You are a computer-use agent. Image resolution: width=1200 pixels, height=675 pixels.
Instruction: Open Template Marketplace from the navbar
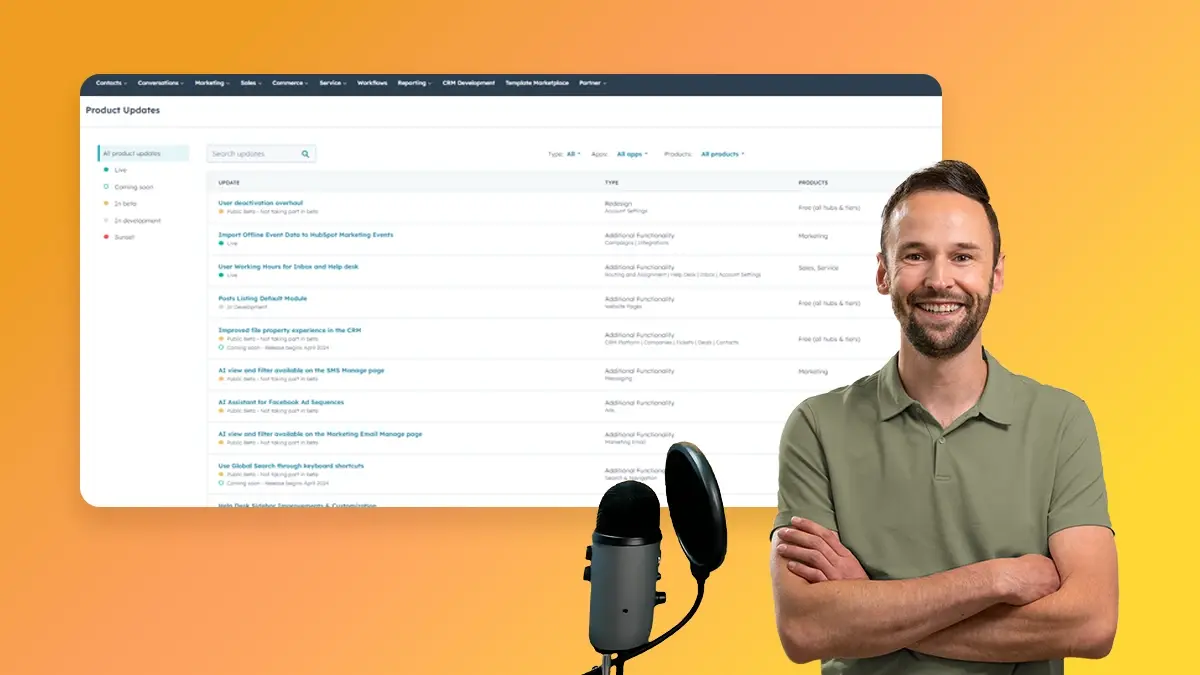(537, 83)
